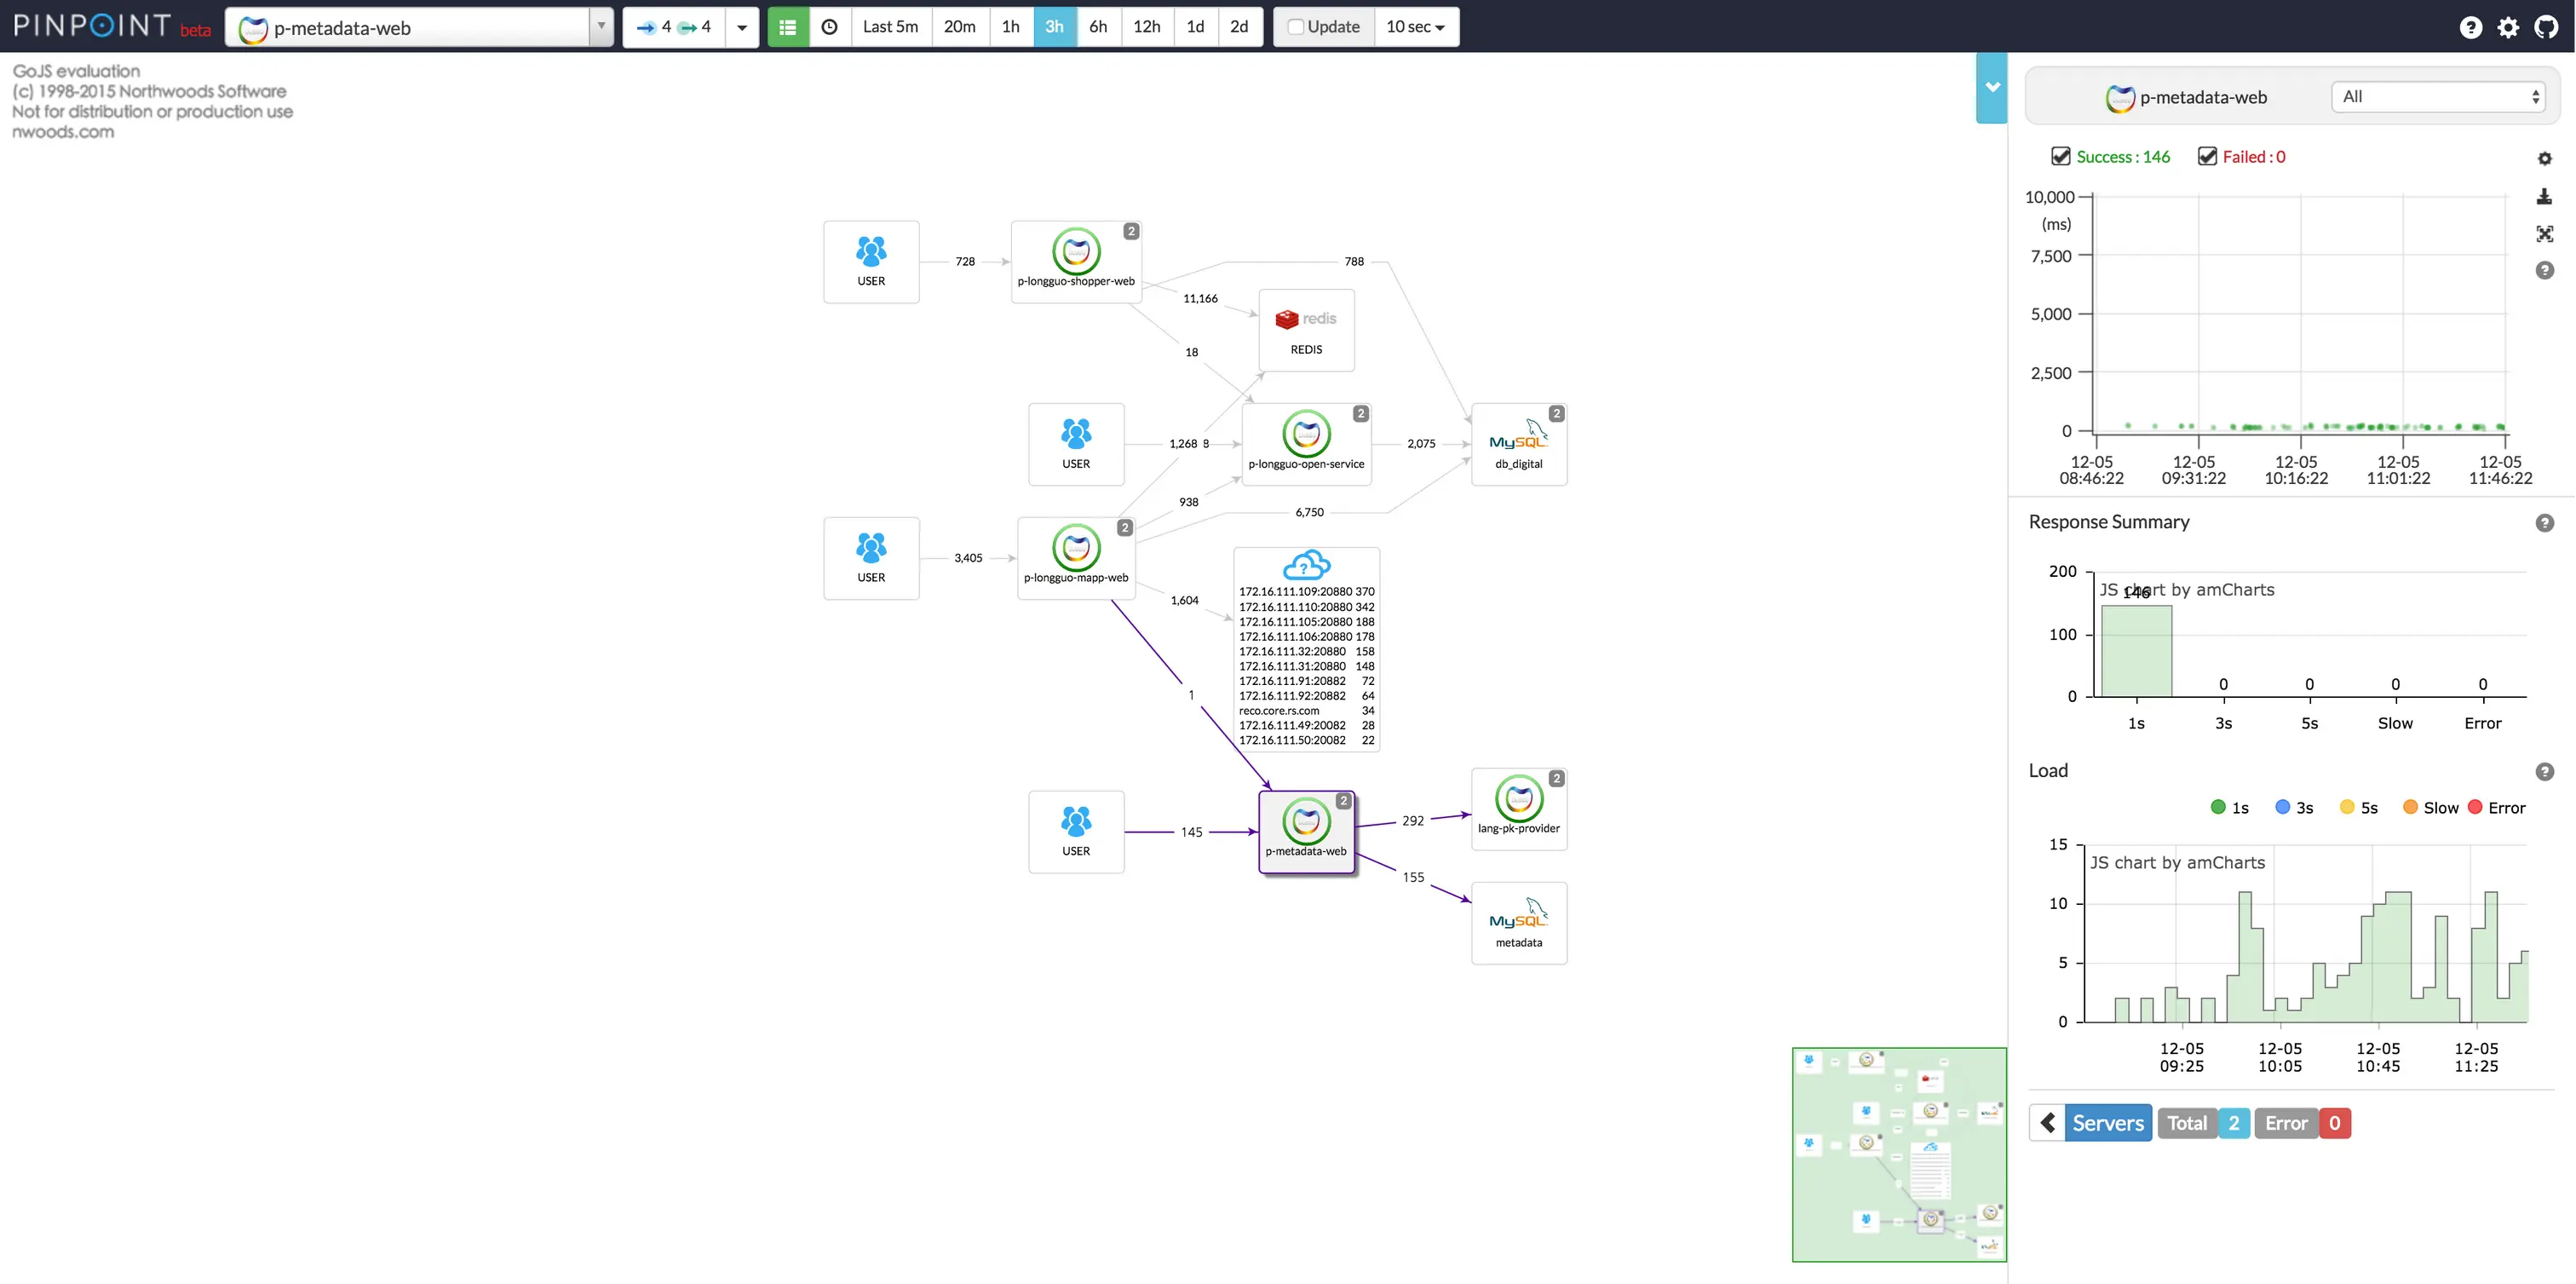Uncheck the Success checkbox
Viewport: 2576px width, 1284px height.
point(2060,156)
